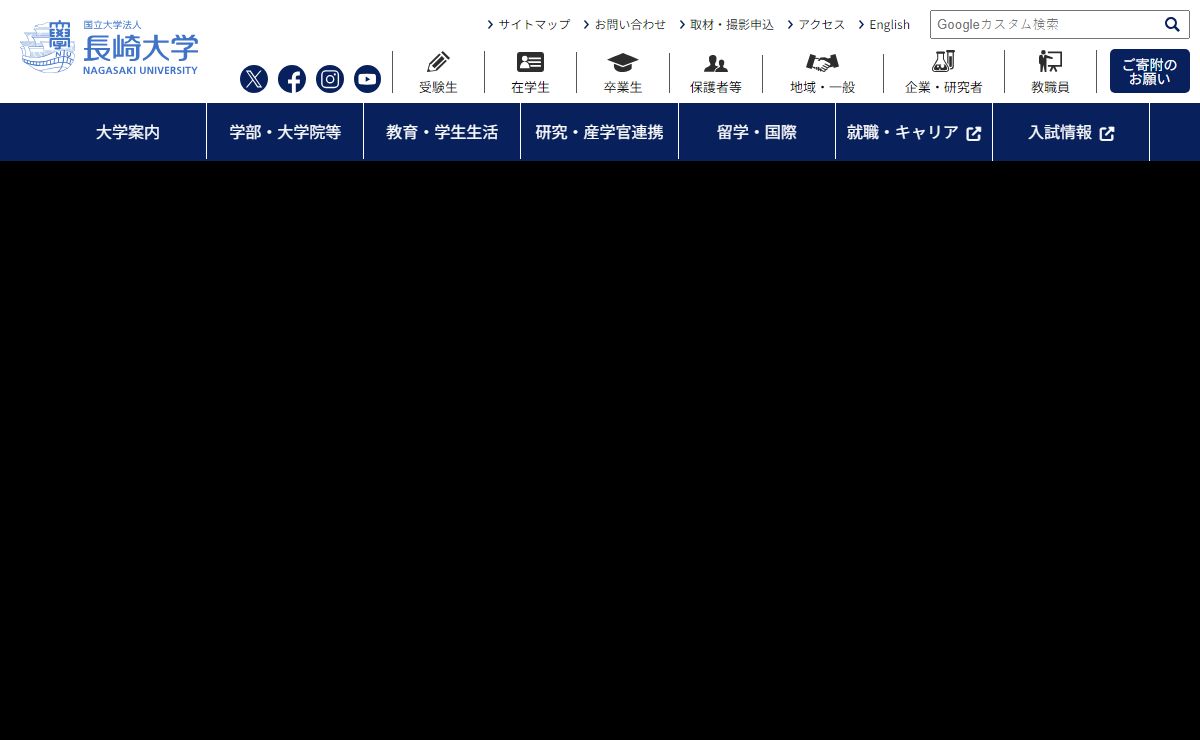Click the 受験生 pencil icon

438,63
